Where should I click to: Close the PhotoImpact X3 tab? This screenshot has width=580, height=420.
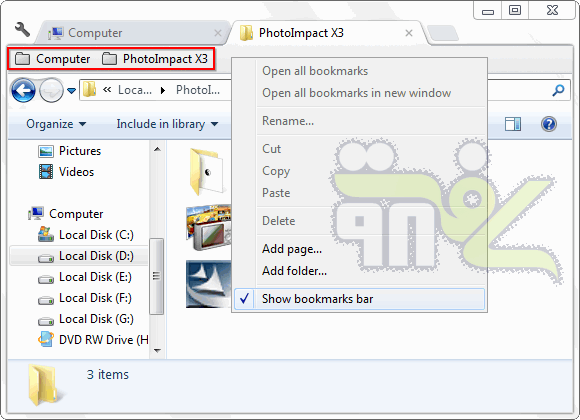[409, 33]
